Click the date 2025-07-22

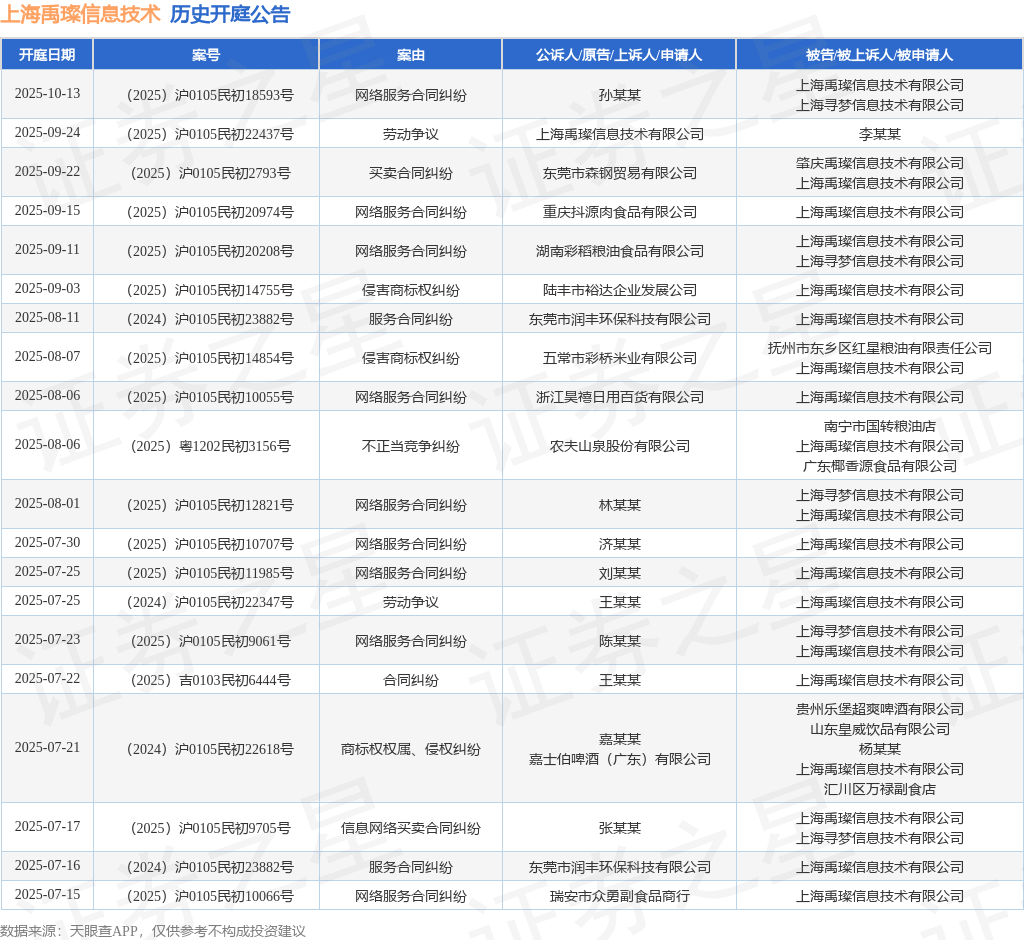47,678
